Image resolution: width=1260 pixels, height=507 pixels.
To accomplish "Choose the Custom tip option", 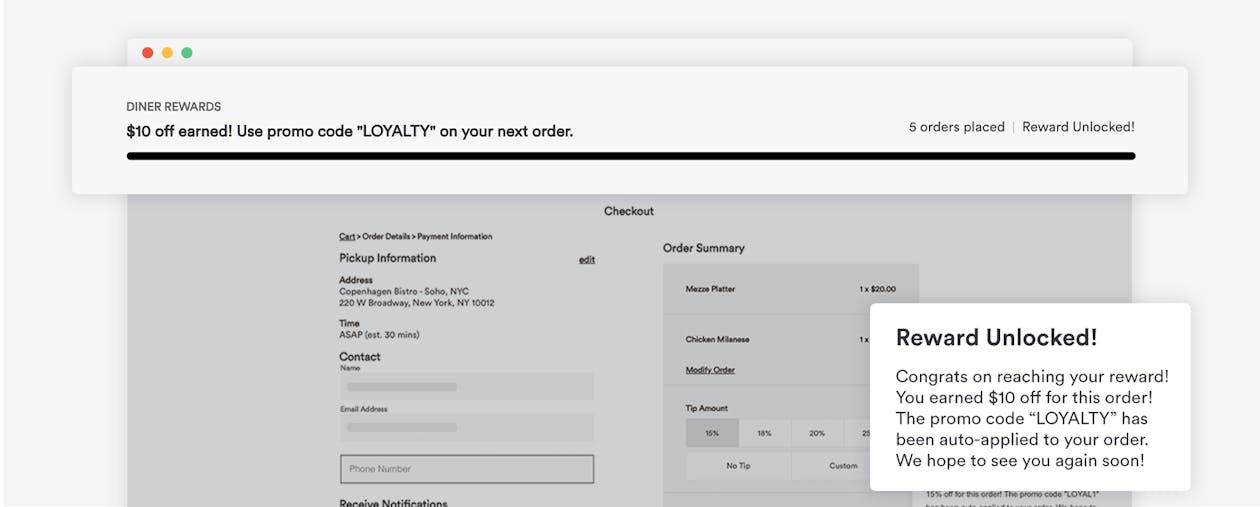I will (843, 466).
